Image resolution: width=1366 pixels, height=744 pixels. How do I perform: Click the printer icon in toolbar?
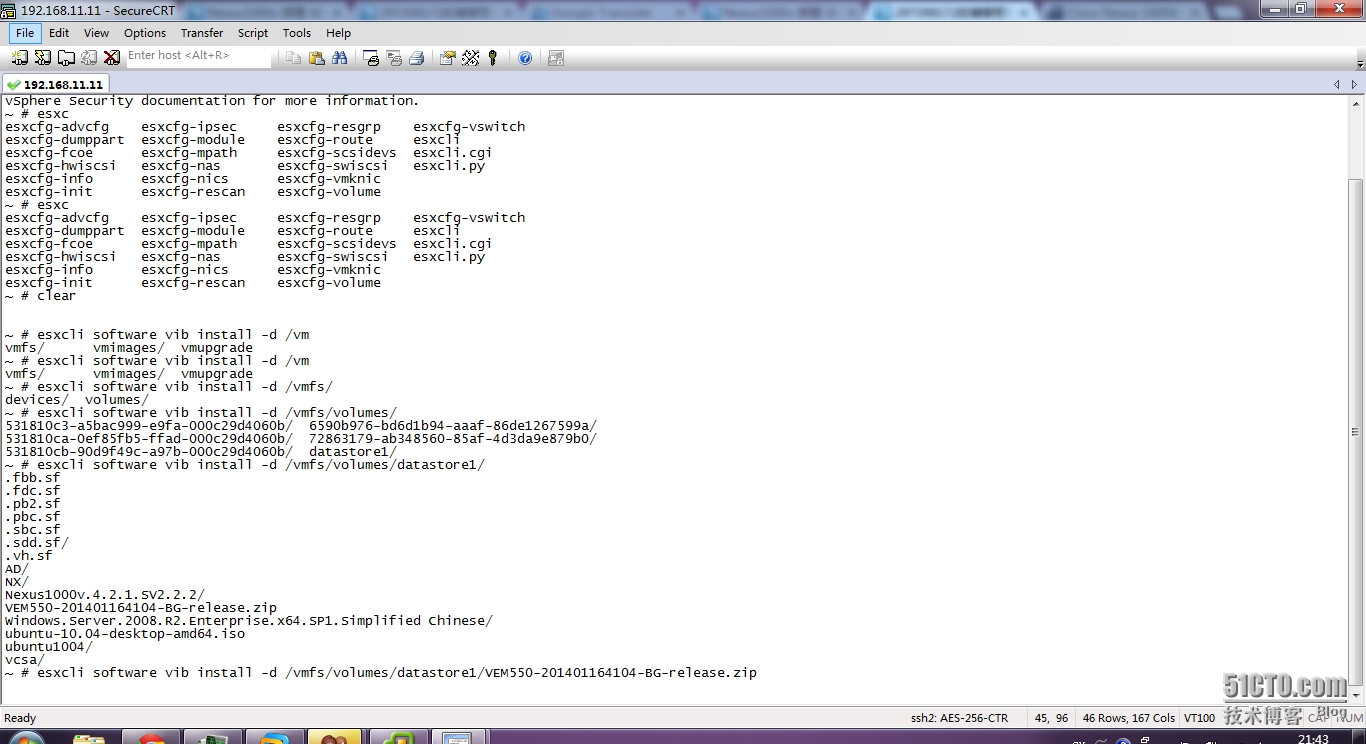[417, 58]
